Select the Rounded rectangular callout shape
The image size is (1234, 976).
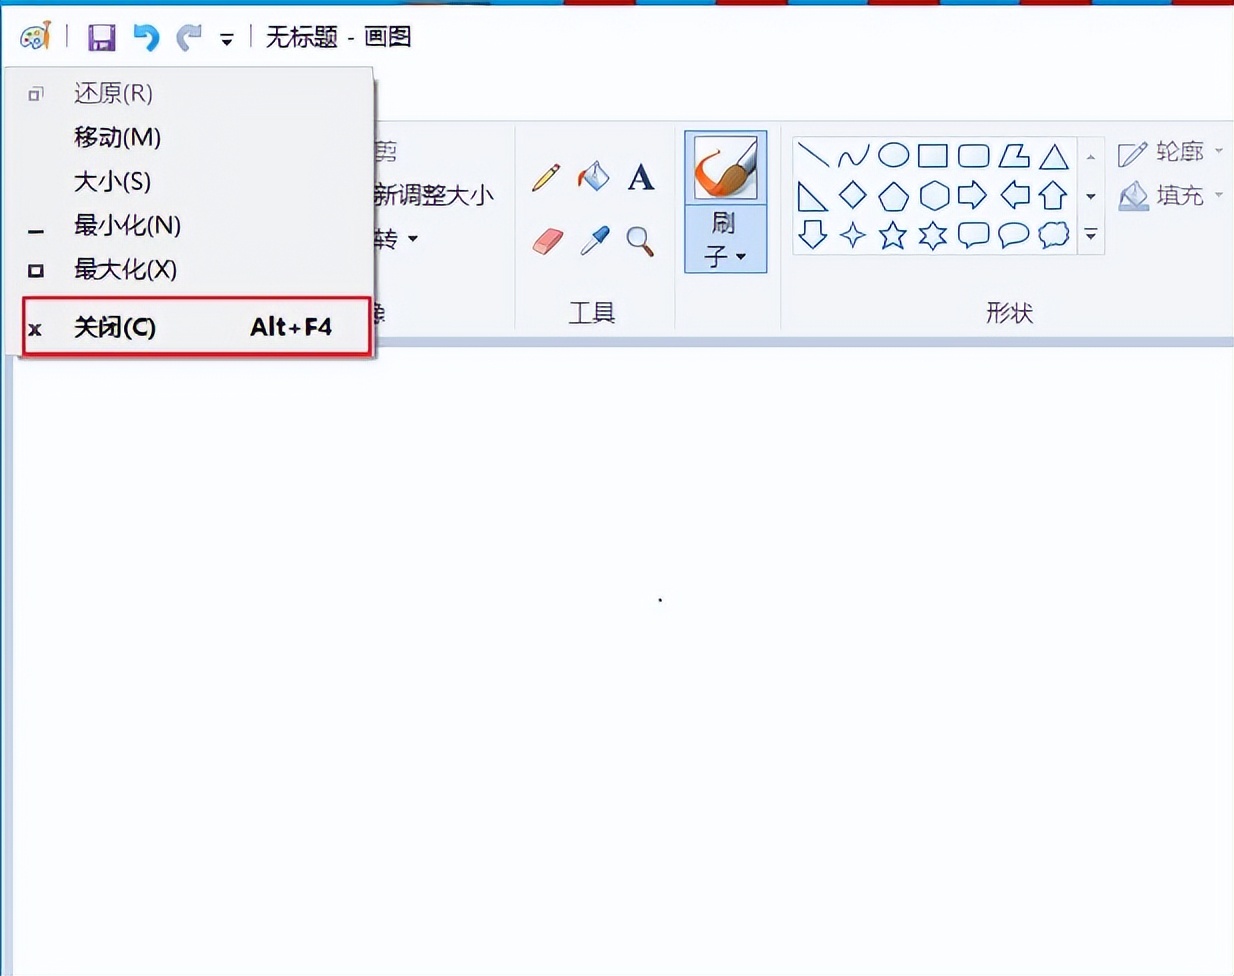(x=973, y=235)
